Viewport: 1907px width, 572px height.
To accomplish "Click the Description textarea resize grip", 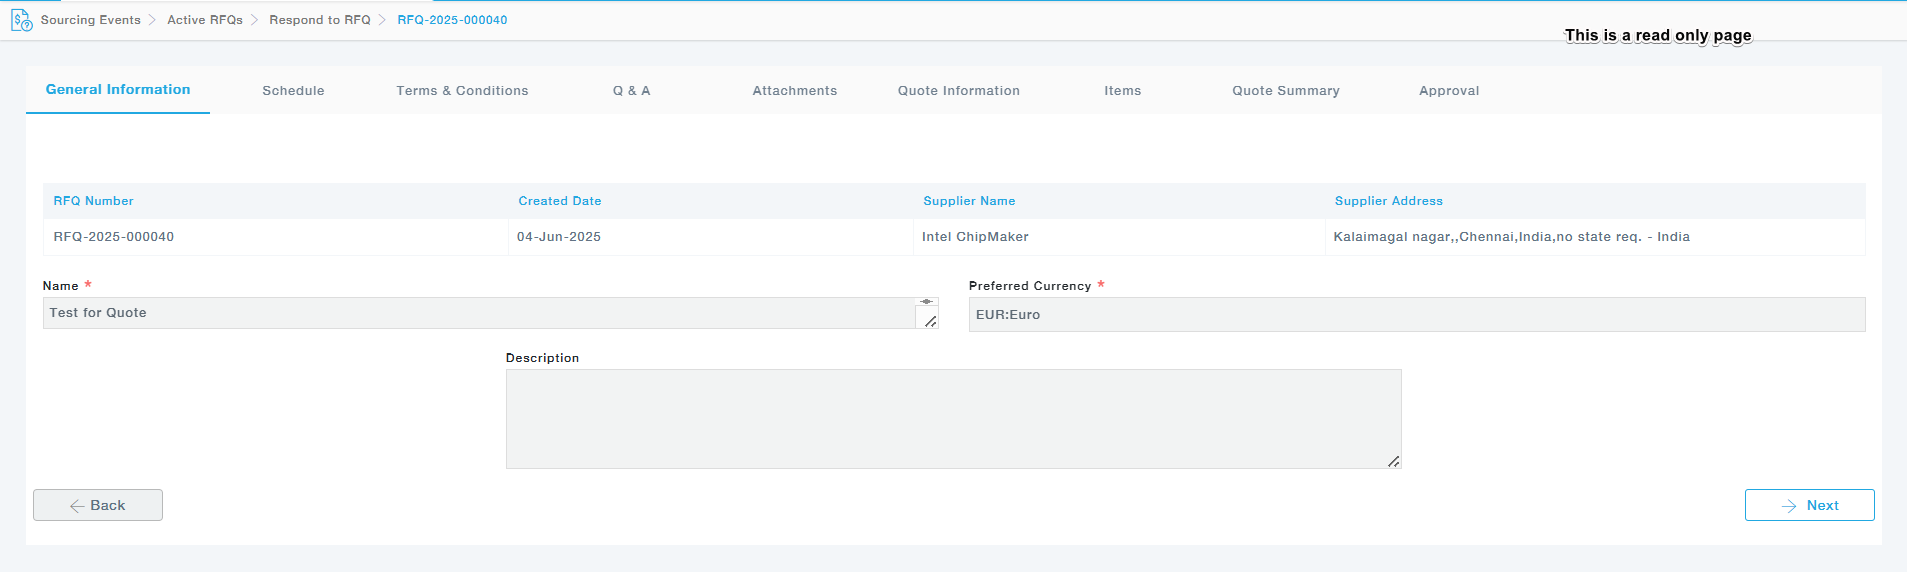I will coord(1393,461).
